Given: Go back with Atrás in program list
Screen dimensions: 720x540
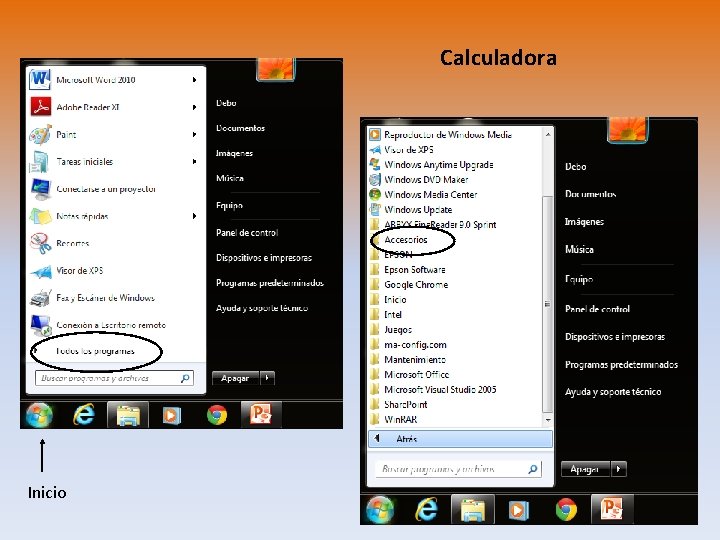Looking at the screenshot, I should pos(460,439).
